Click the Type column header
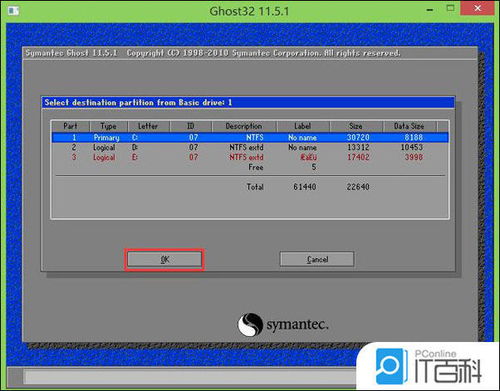The width and height of the screenshot is (500, 391). pyautogui.click(x=108, y=126)
